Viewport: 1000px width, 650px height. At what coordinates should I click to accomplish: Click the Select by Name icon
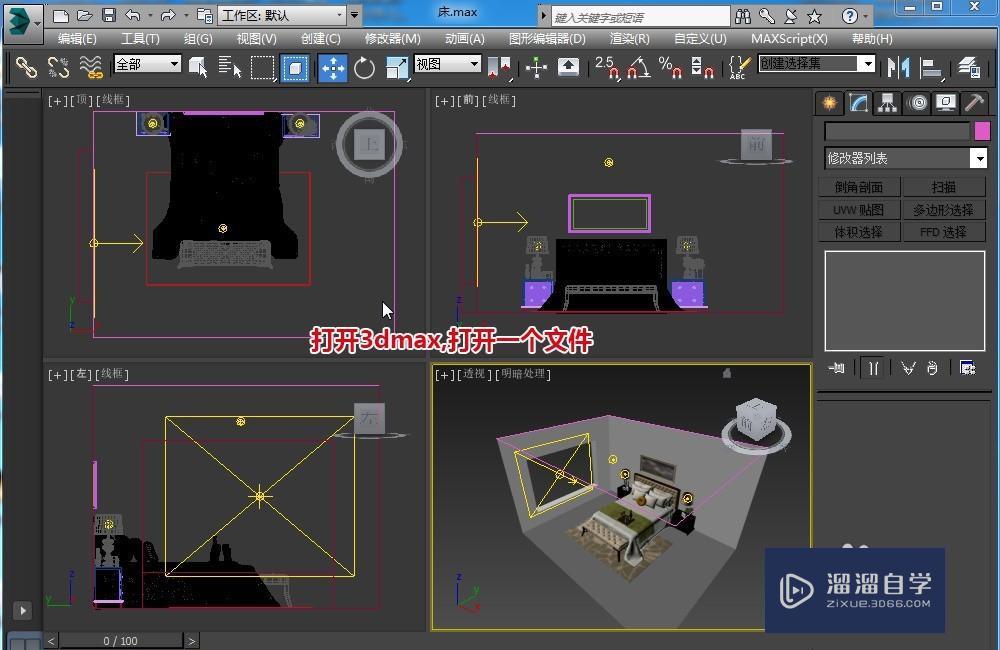230,67
